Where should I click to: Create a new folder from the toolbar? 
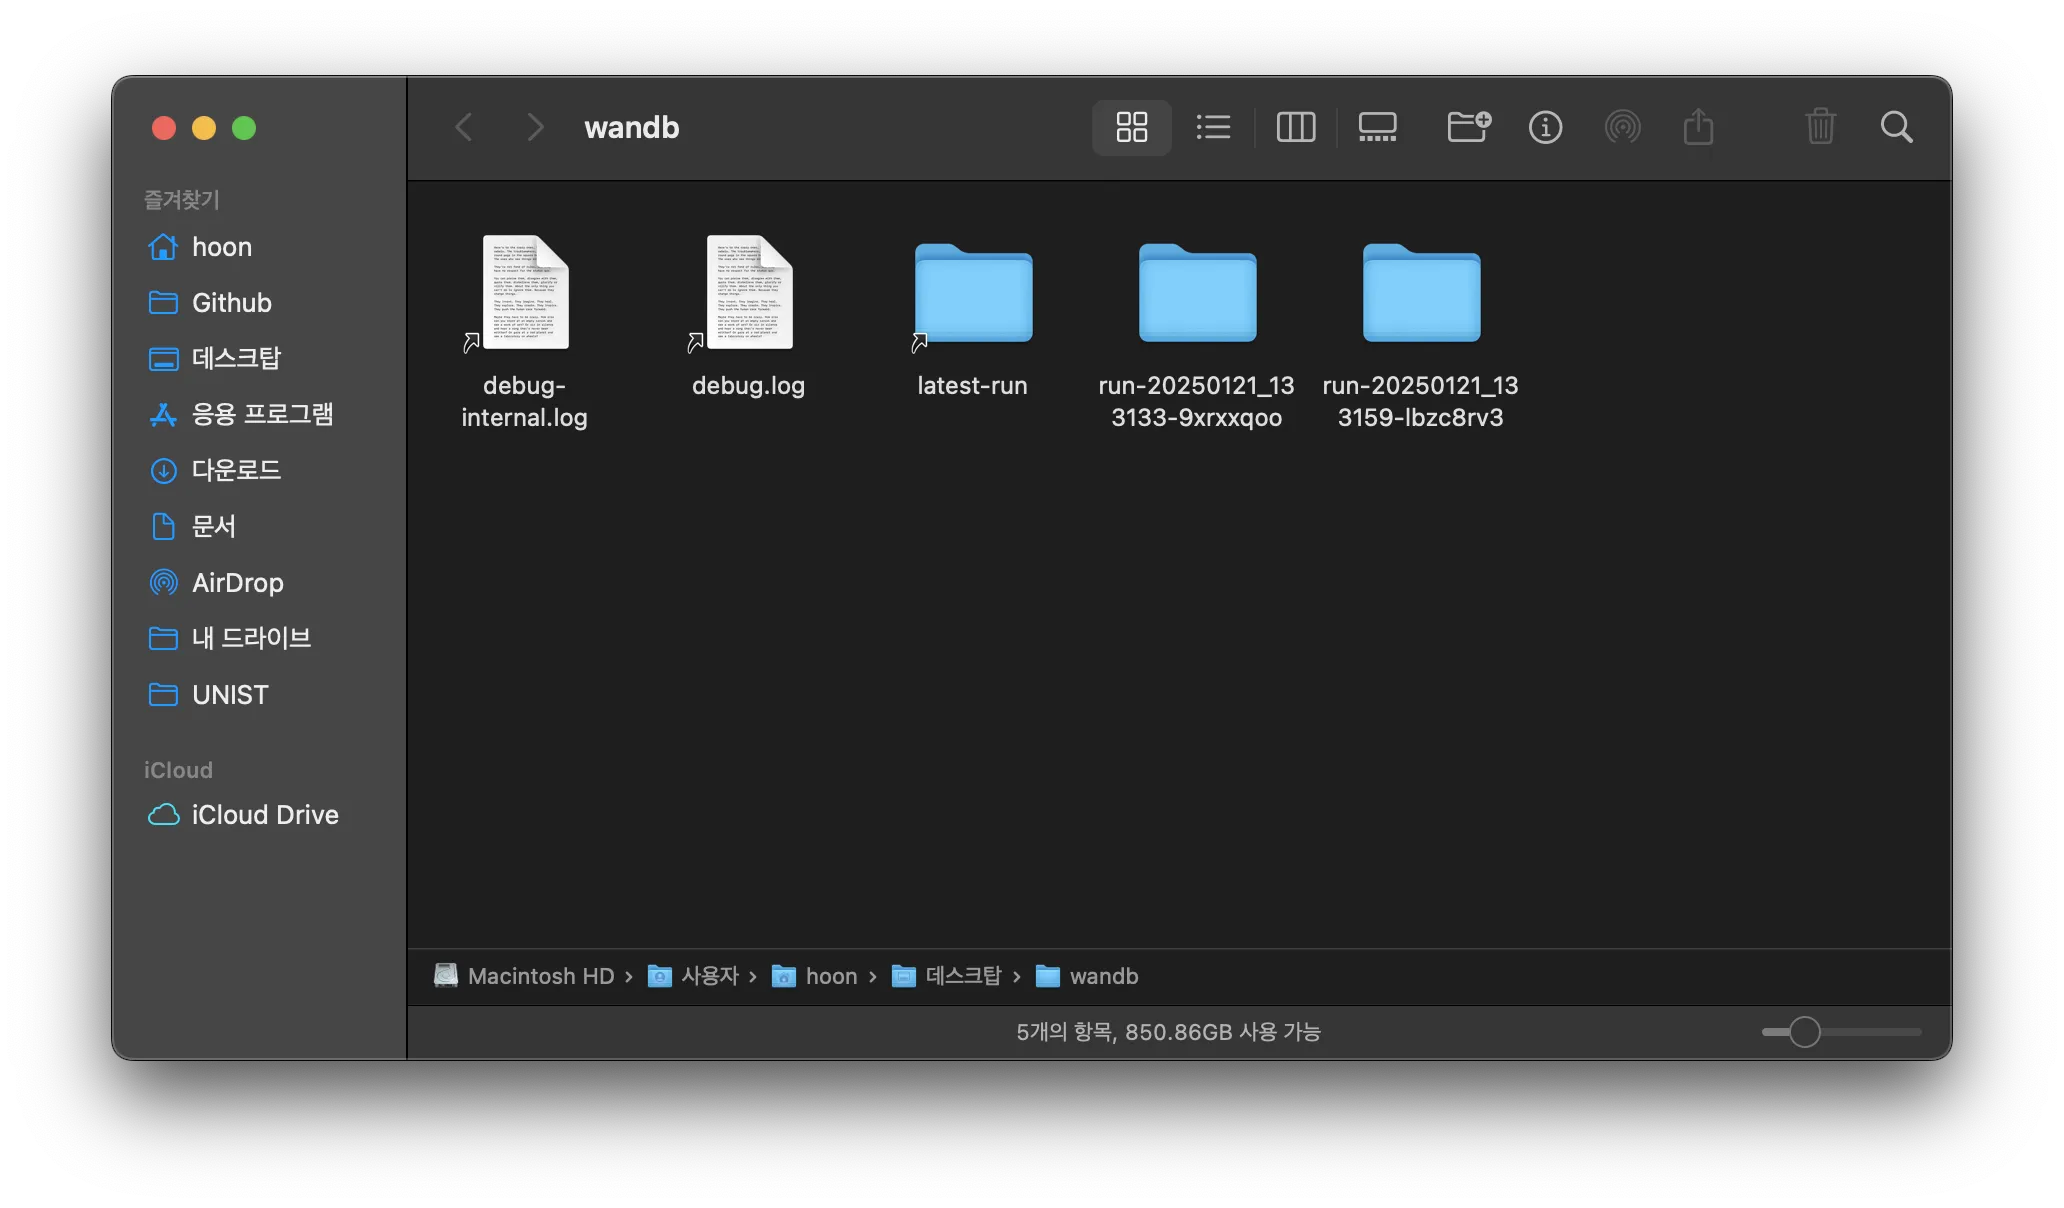click(1468, 127)
